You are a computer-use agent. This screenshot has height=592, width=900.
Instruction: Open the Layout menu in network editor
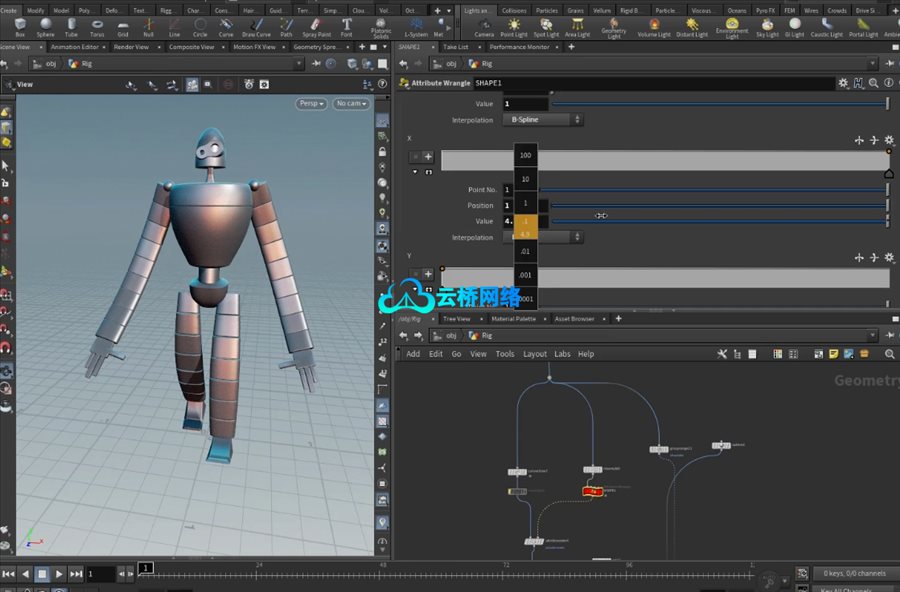tap(535, 354)
